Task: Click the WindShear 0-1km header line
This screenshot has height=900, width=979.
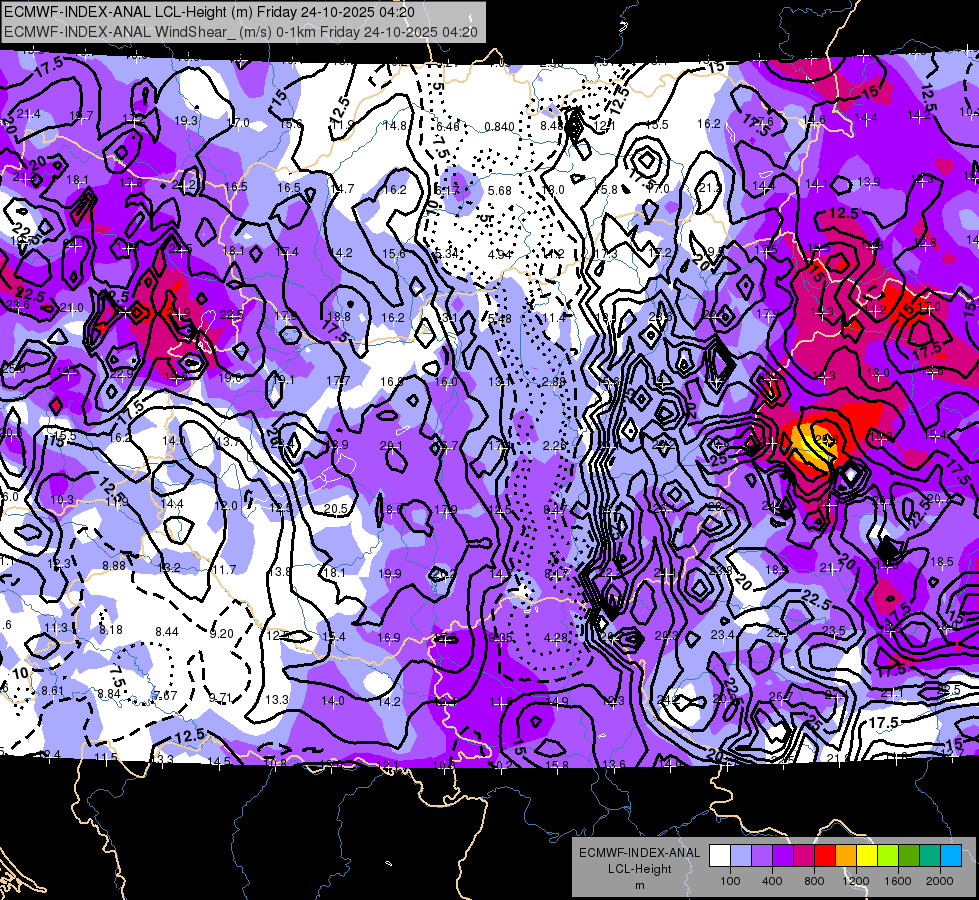Action: pos(241,32)
